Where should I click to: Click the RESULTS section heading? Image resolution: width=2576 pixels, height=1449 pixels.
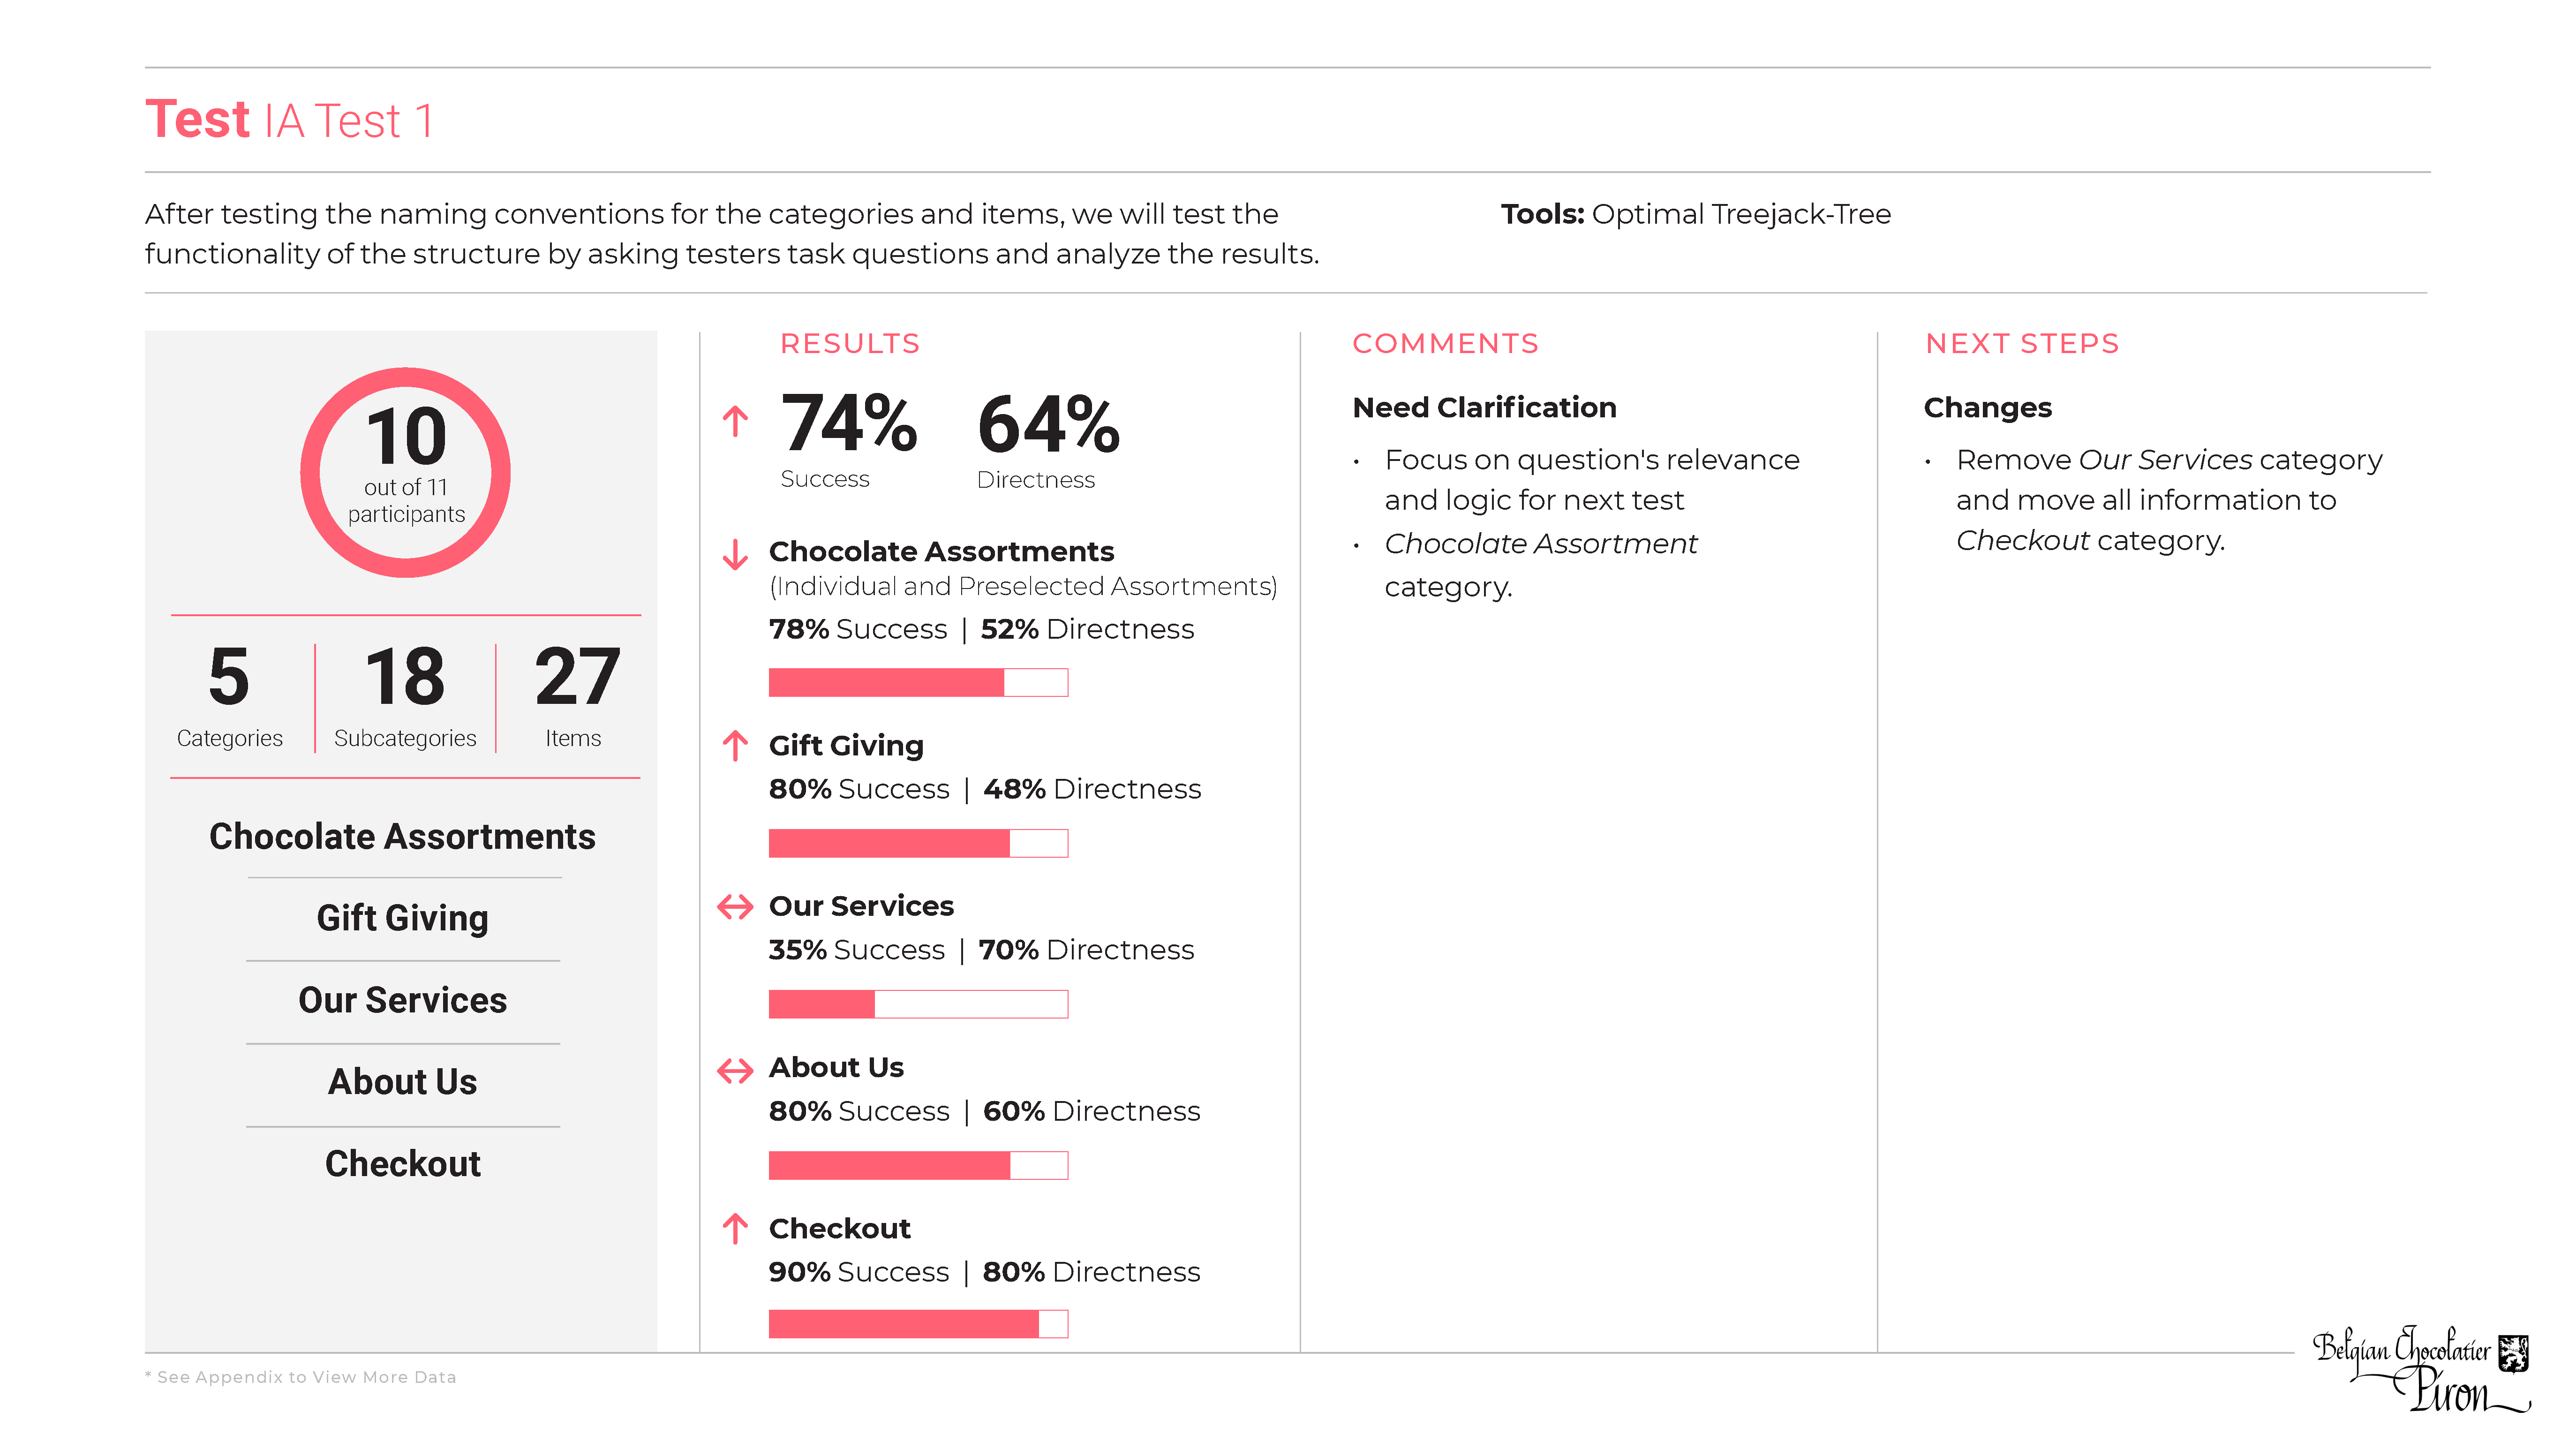pos(849,344)
